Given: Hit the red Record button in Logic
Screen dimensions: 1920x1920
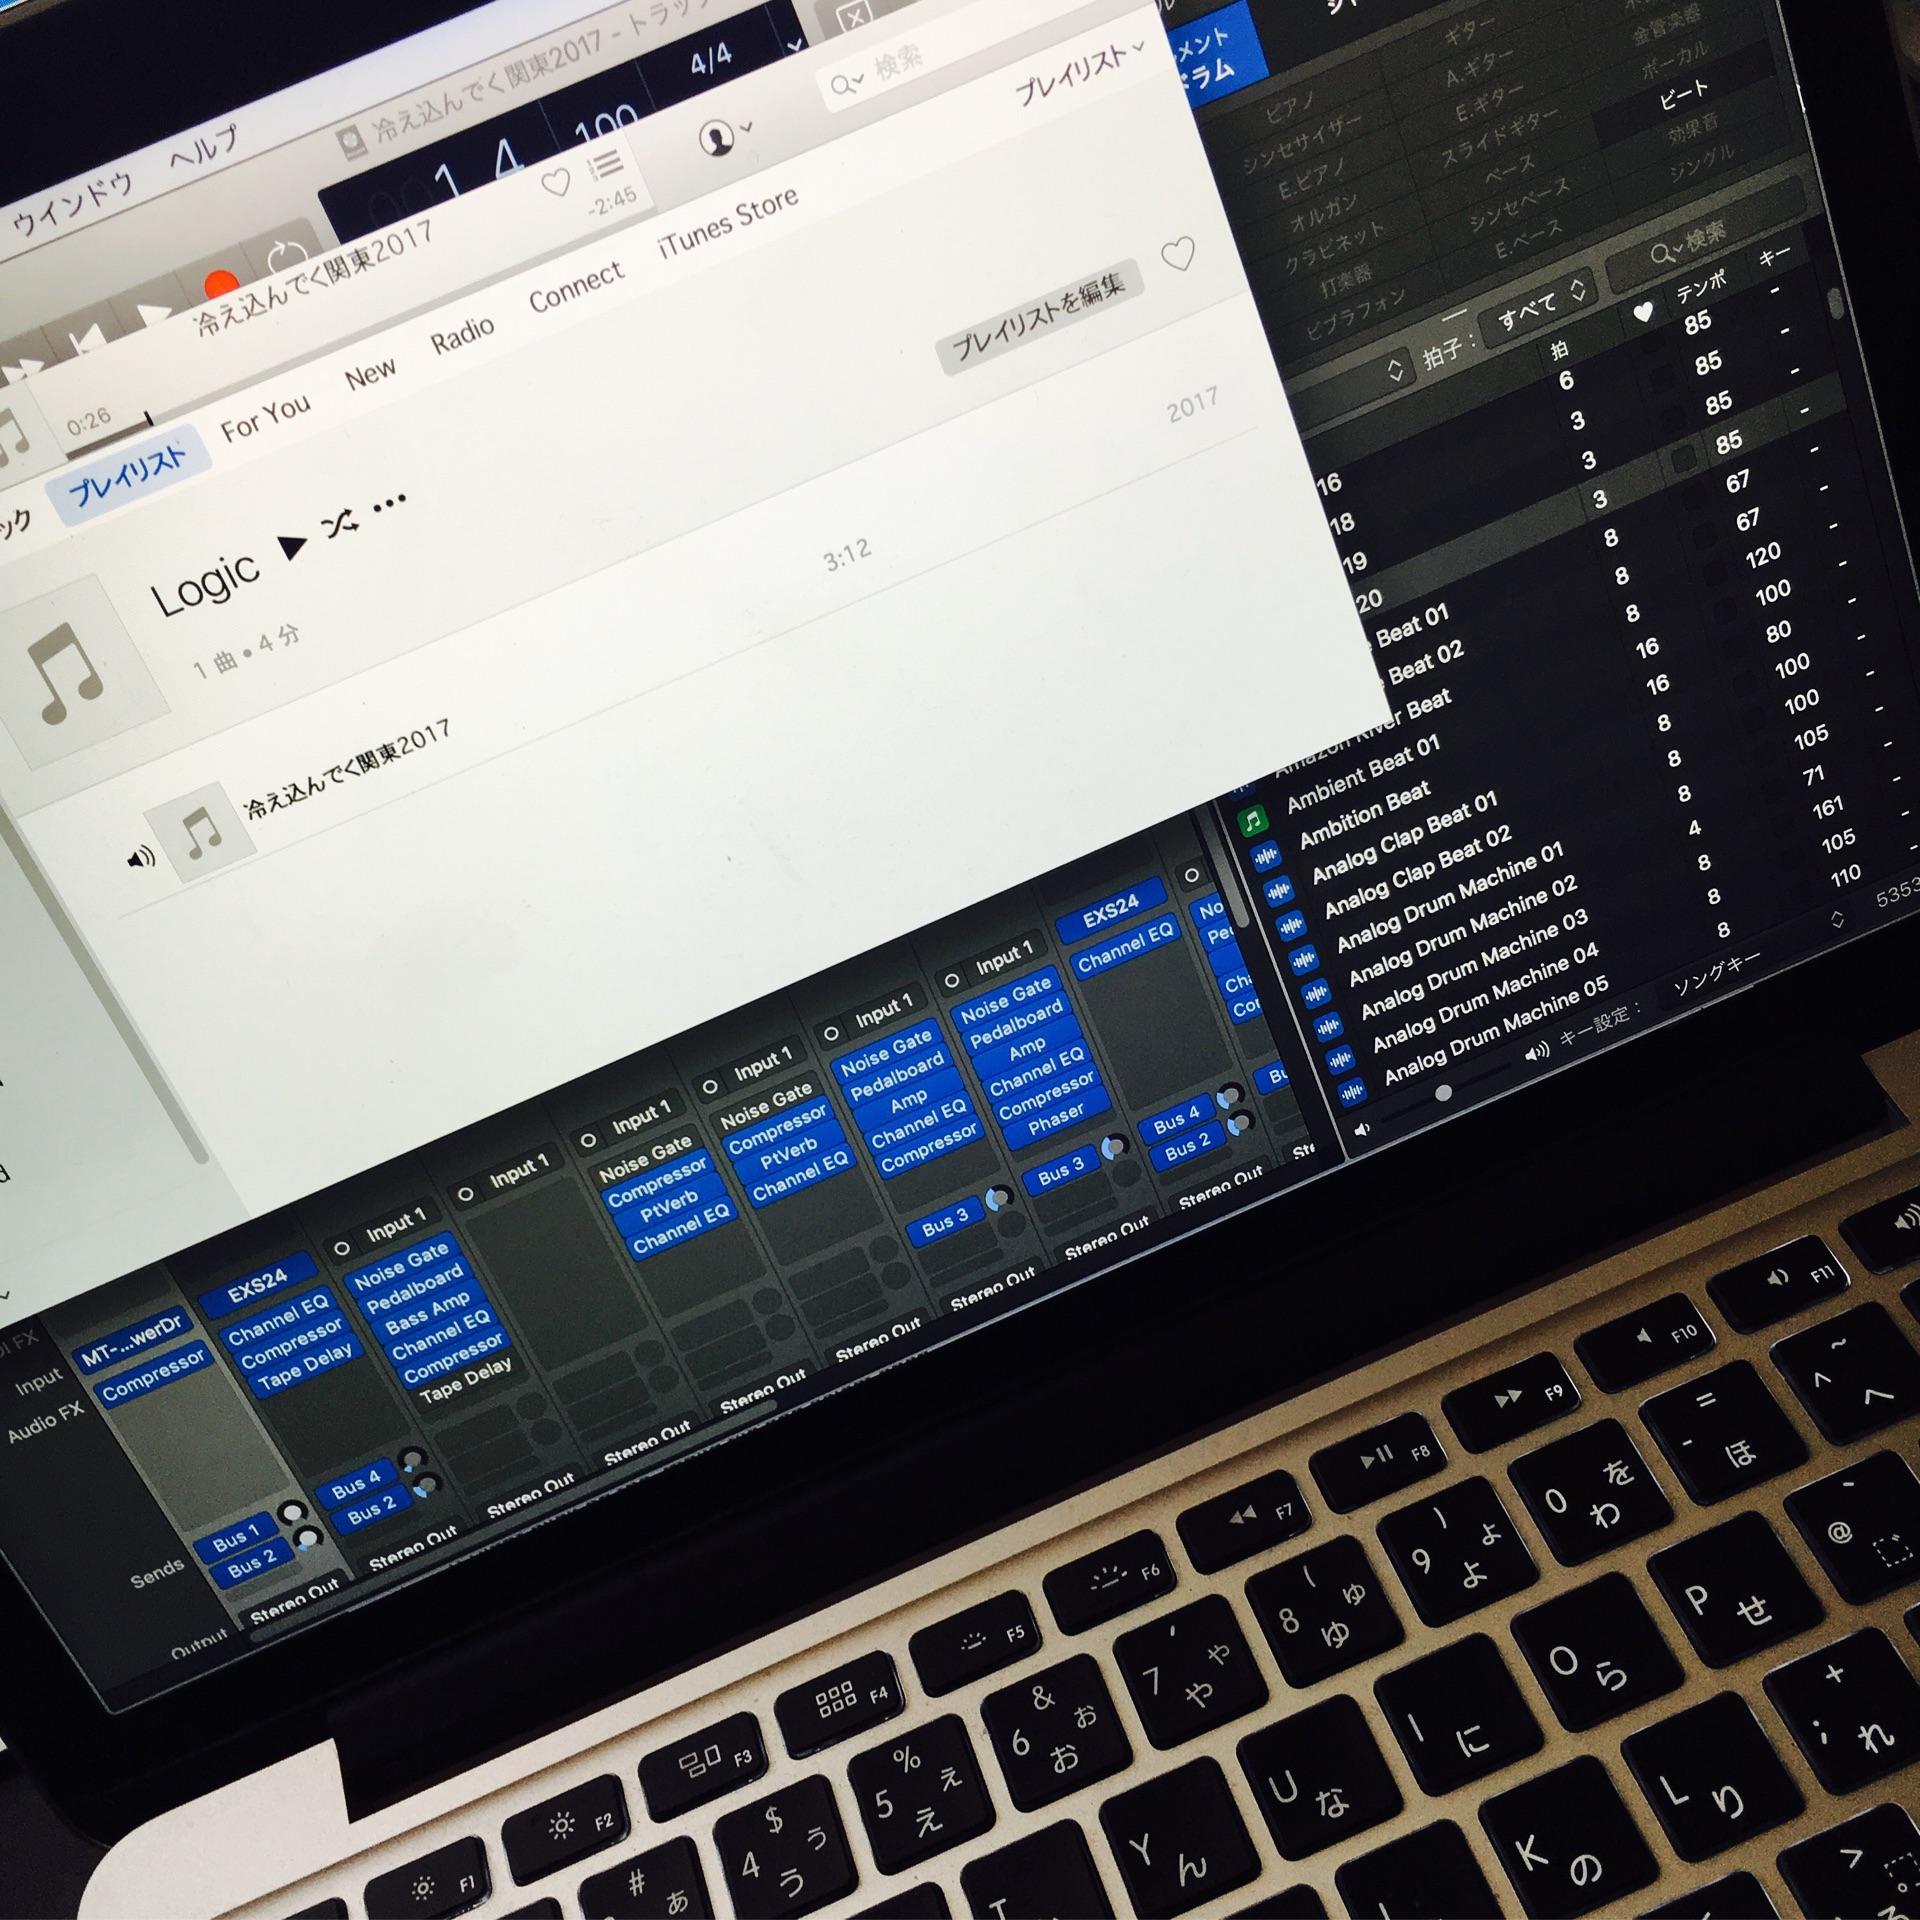Looking at the screenshot, I should (x=221, y=285).
